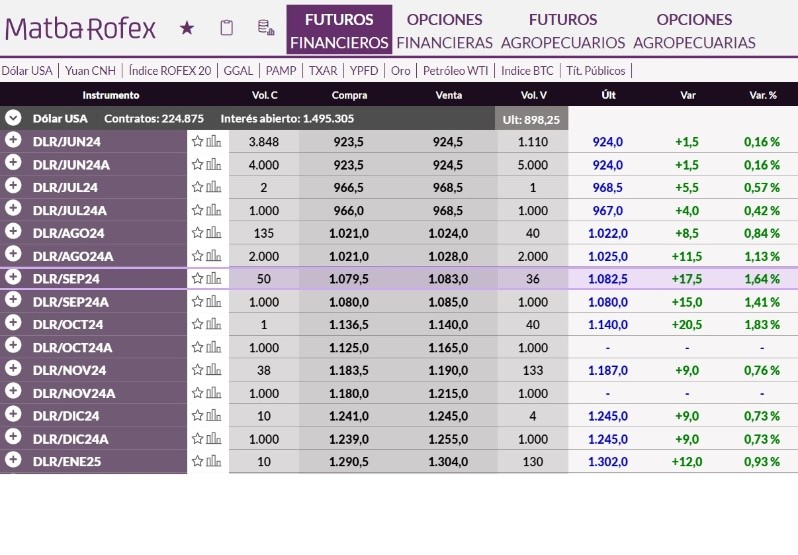Click the clipboard icon in the header
The height and width of the screenshot is (555, 798).
coord(226,28)
